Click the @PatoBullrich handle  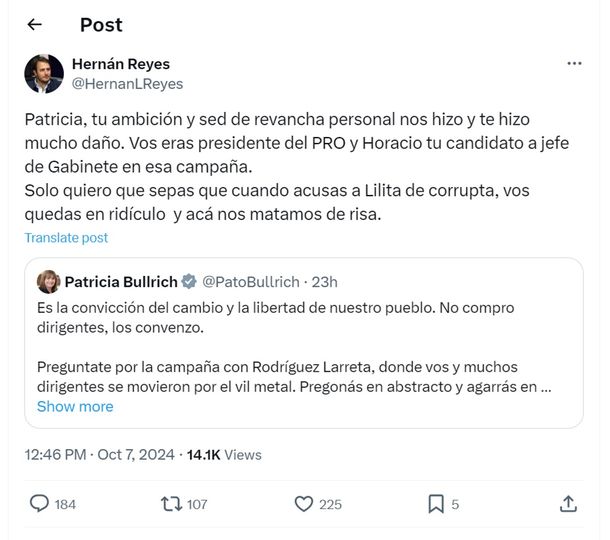pos(248,282)
